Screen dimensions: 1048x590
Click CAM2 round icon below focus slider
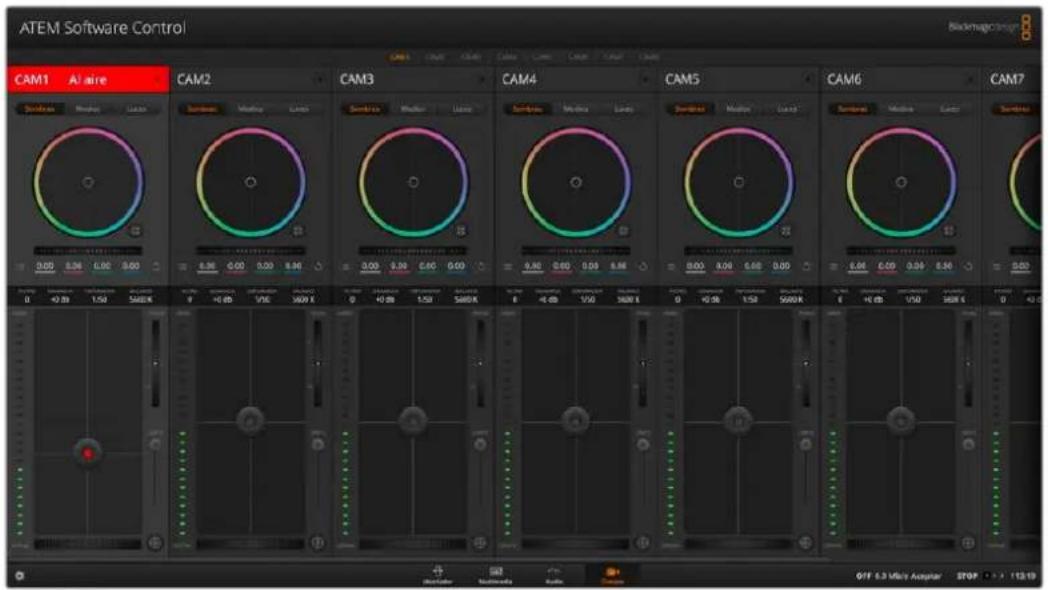(x=318, y=444)
